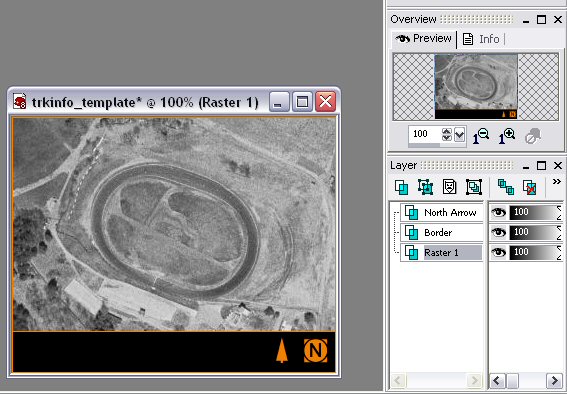Click the new raster layer icon
Image resolution: width=567 pixels, height=394 pixels.
coord(401,187)
